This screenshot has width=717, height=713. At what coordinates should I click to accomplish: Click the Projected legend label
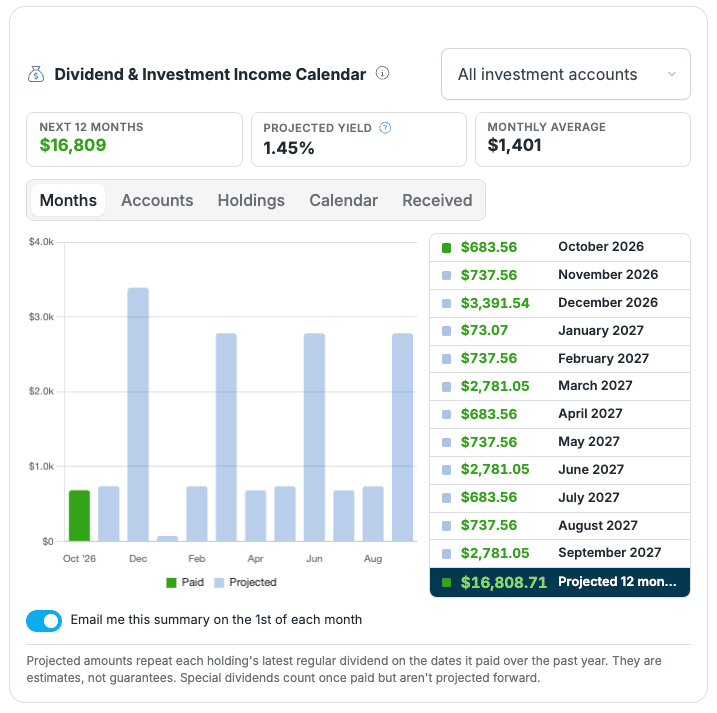(x=253, y=582)
